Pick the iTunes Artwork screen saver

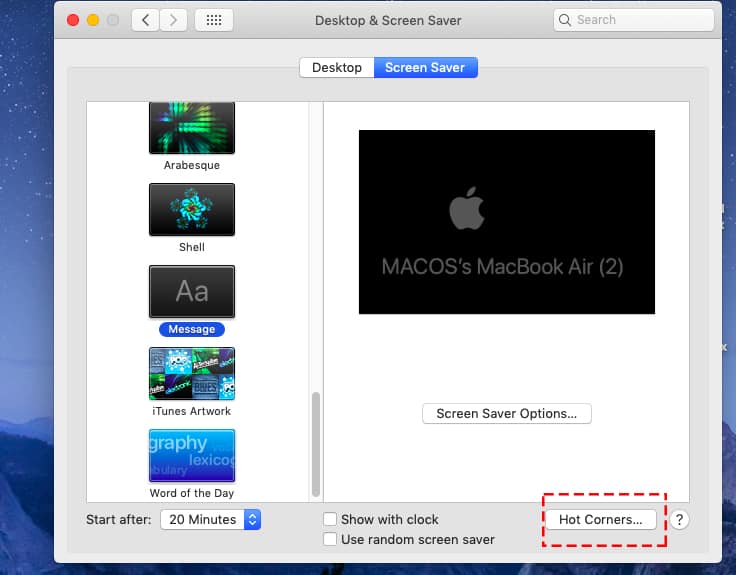(192, 373)
